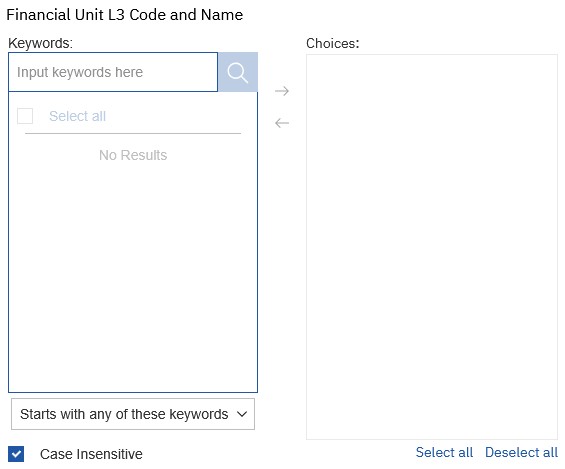Click the right arrow to add choices
Viewport: 565px width, 469px height.
point(282,91)
